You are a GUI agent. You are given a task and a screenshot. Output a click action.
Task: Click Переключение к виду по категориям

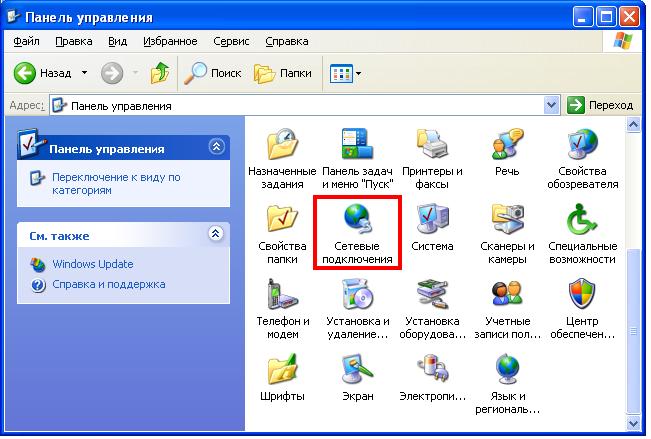(116, 184)
